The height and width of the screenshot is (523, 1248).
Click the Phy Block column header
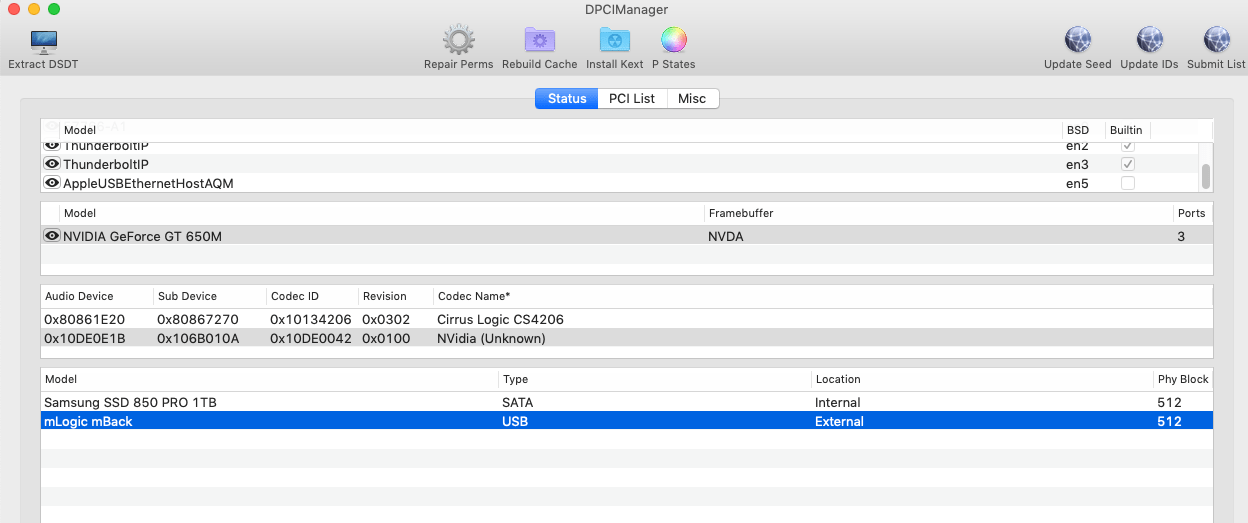1183,379
